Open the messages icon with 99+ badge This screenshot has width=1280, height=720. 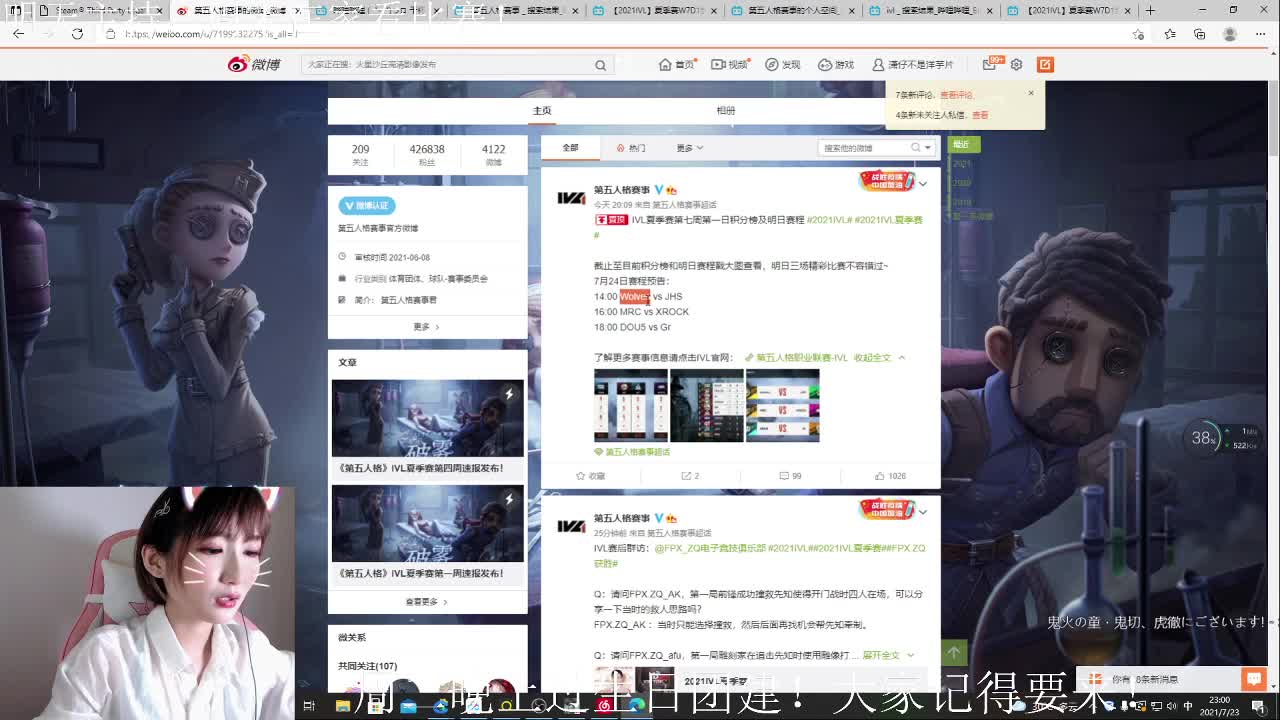point(991,64)
